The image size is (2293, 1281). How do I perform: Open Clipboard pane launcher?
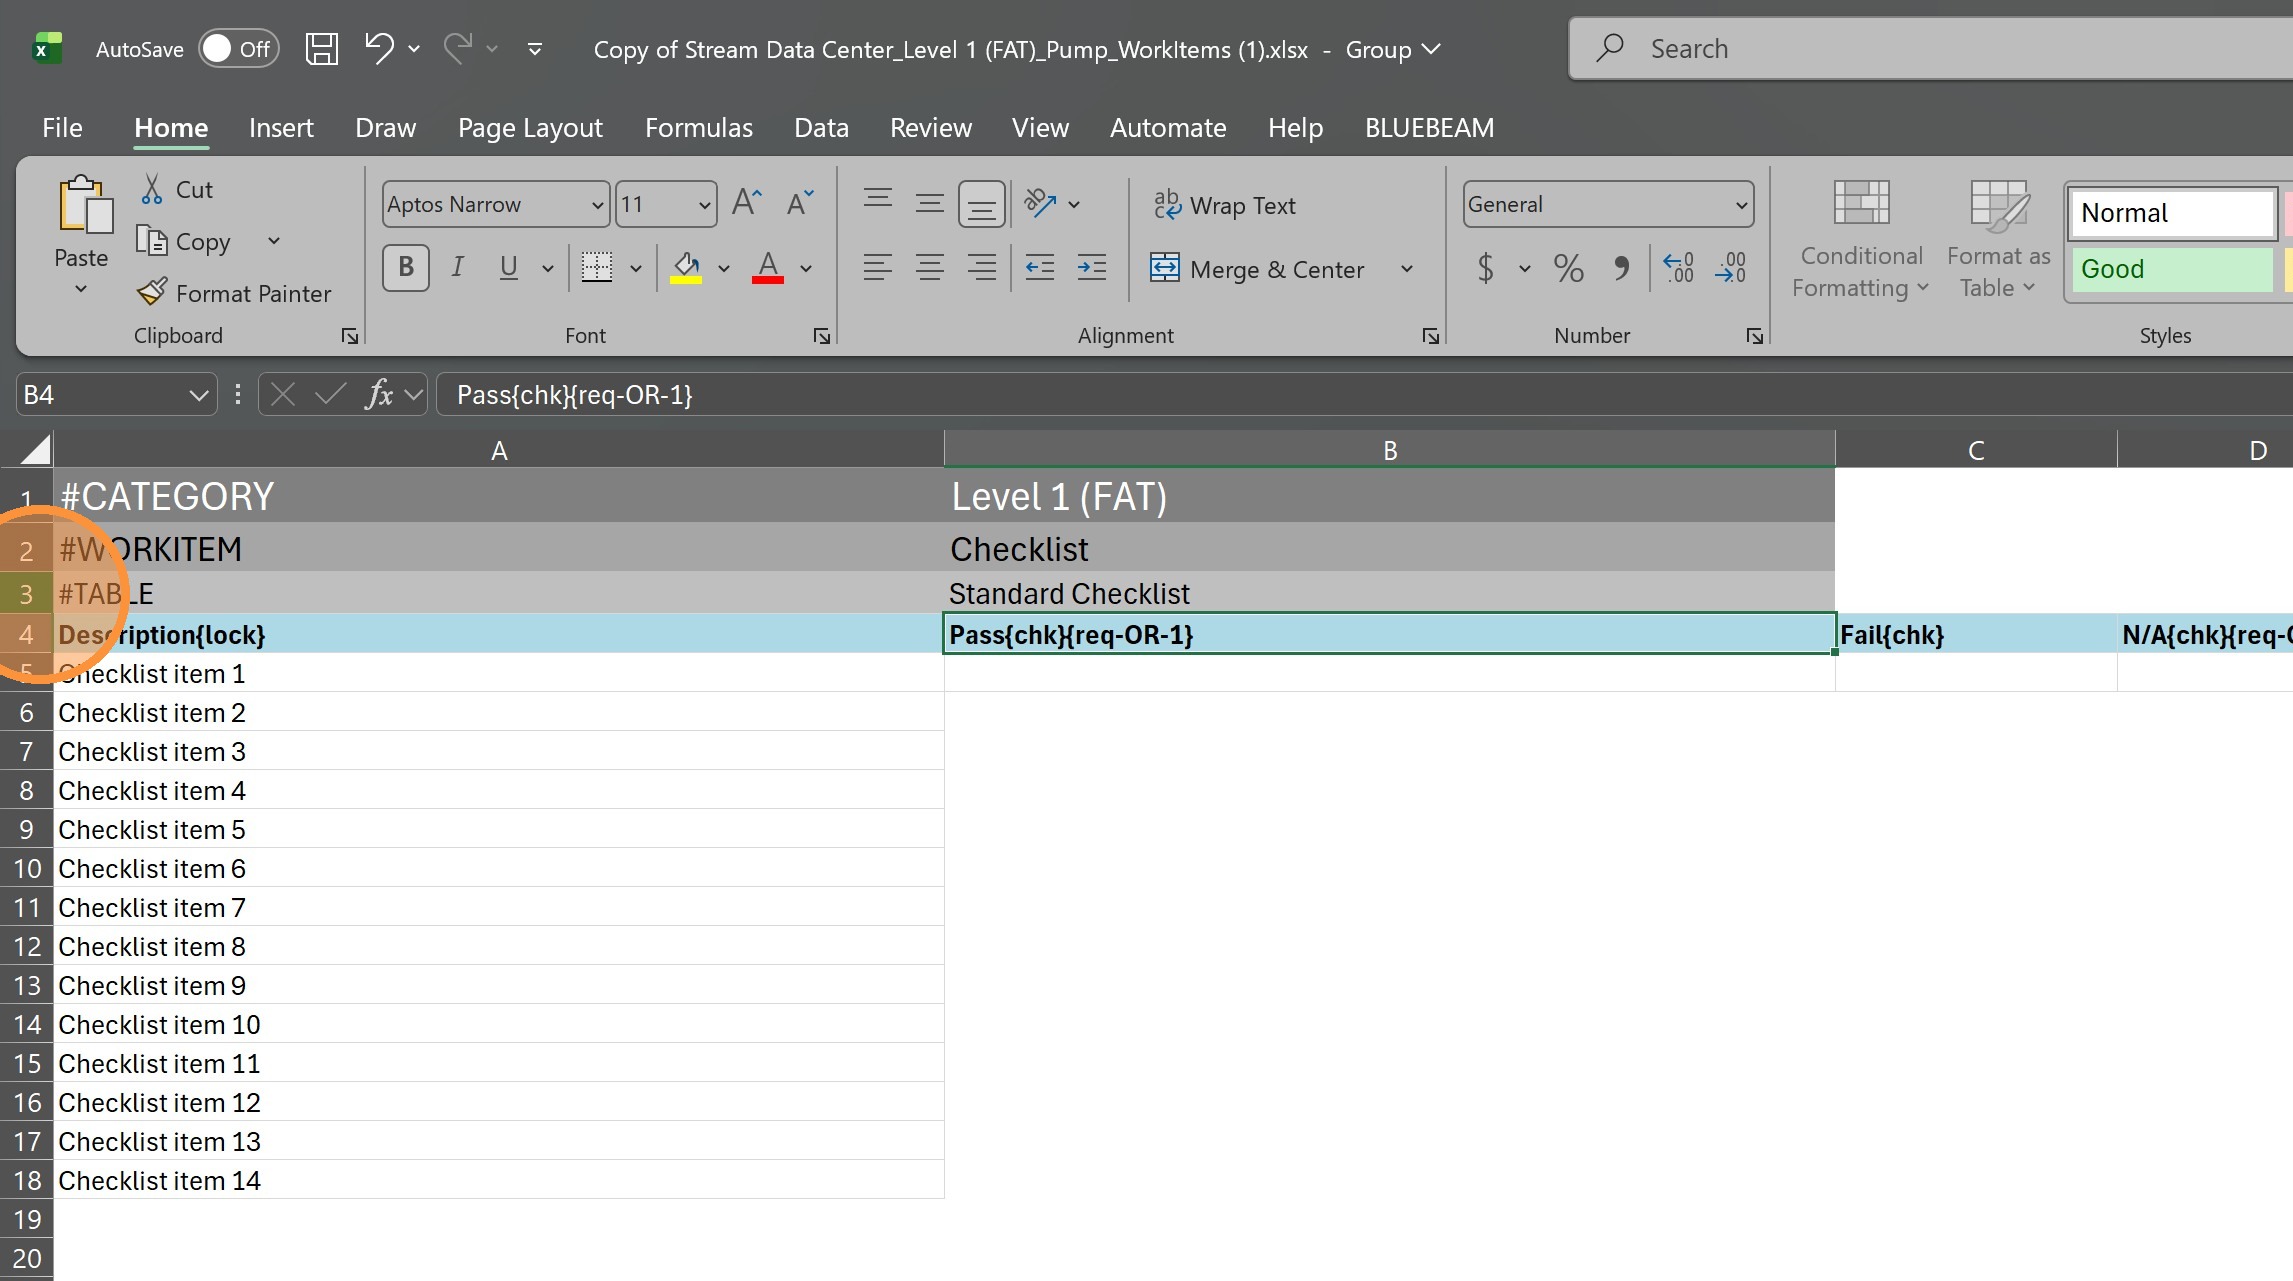[350, 337]
